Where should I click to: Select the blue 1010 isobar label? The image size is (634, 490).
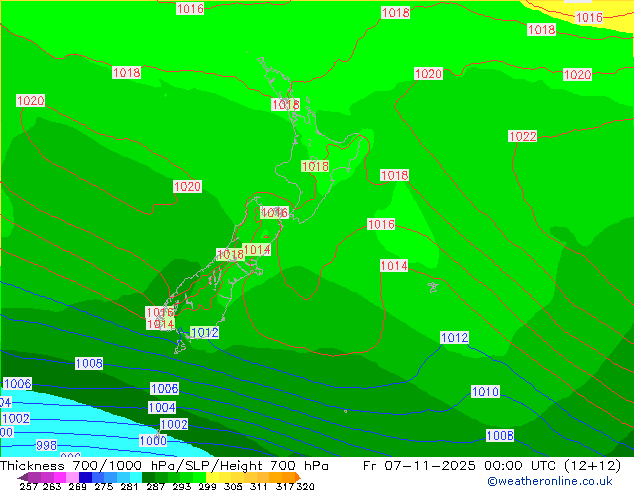coord(485,391)
